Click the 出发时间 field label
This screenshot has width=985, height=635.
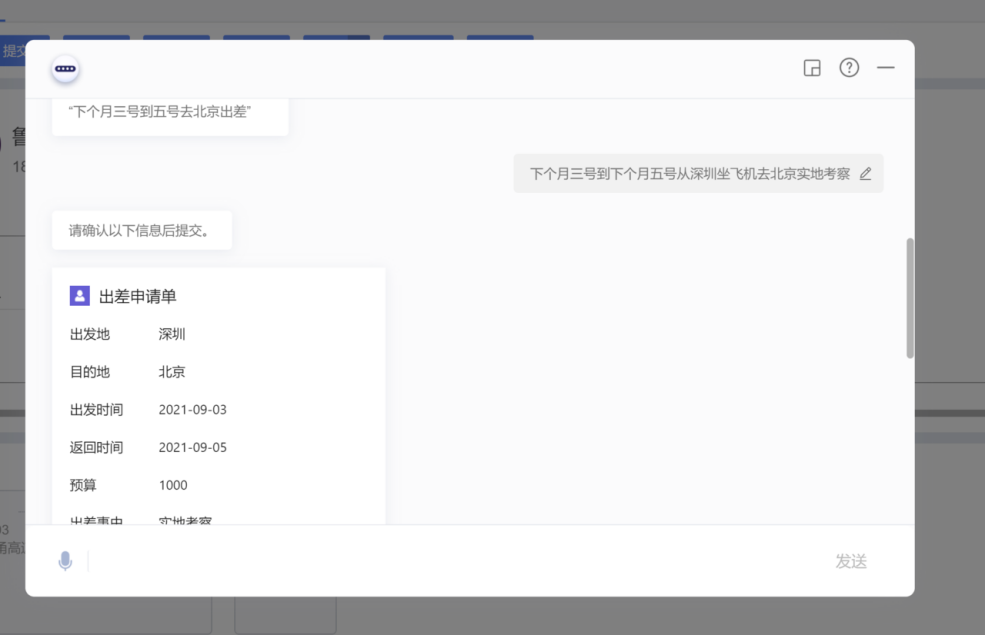point(96,410)
